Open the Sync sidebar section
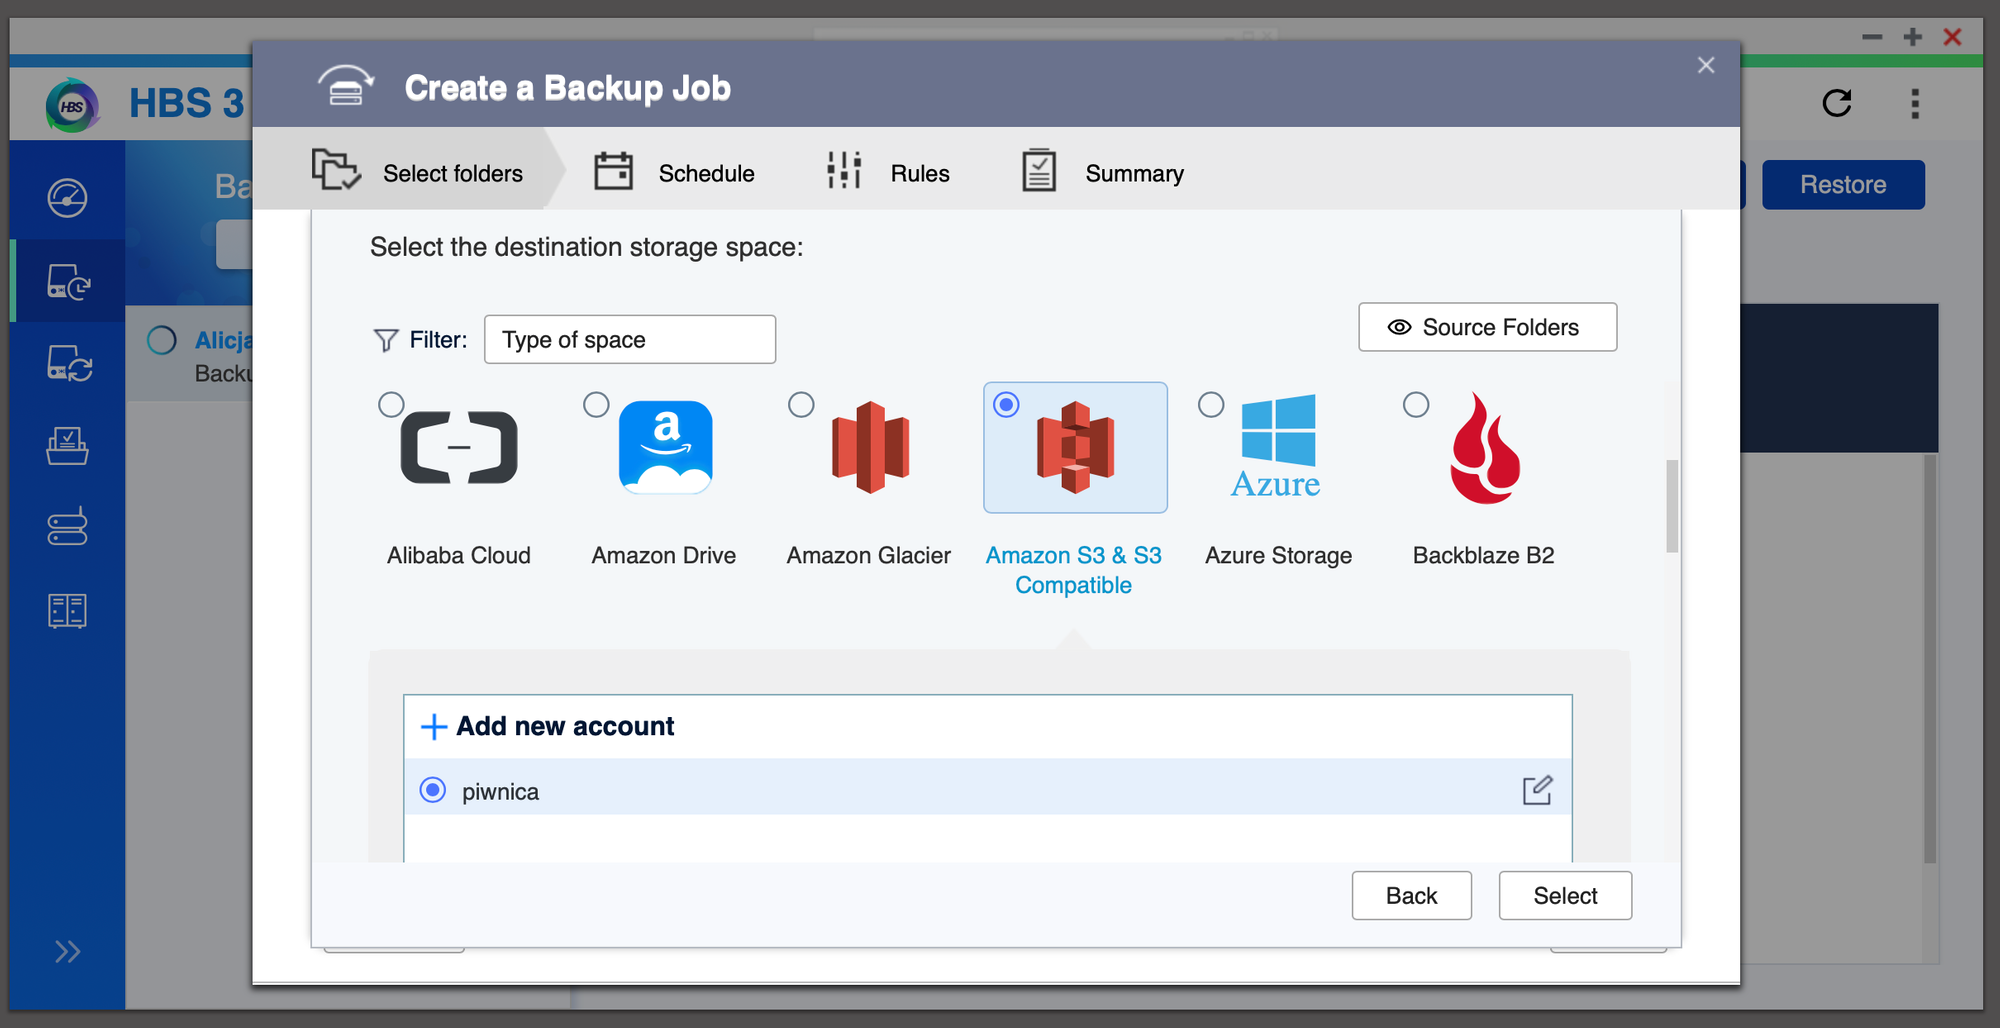 point(69,363)
